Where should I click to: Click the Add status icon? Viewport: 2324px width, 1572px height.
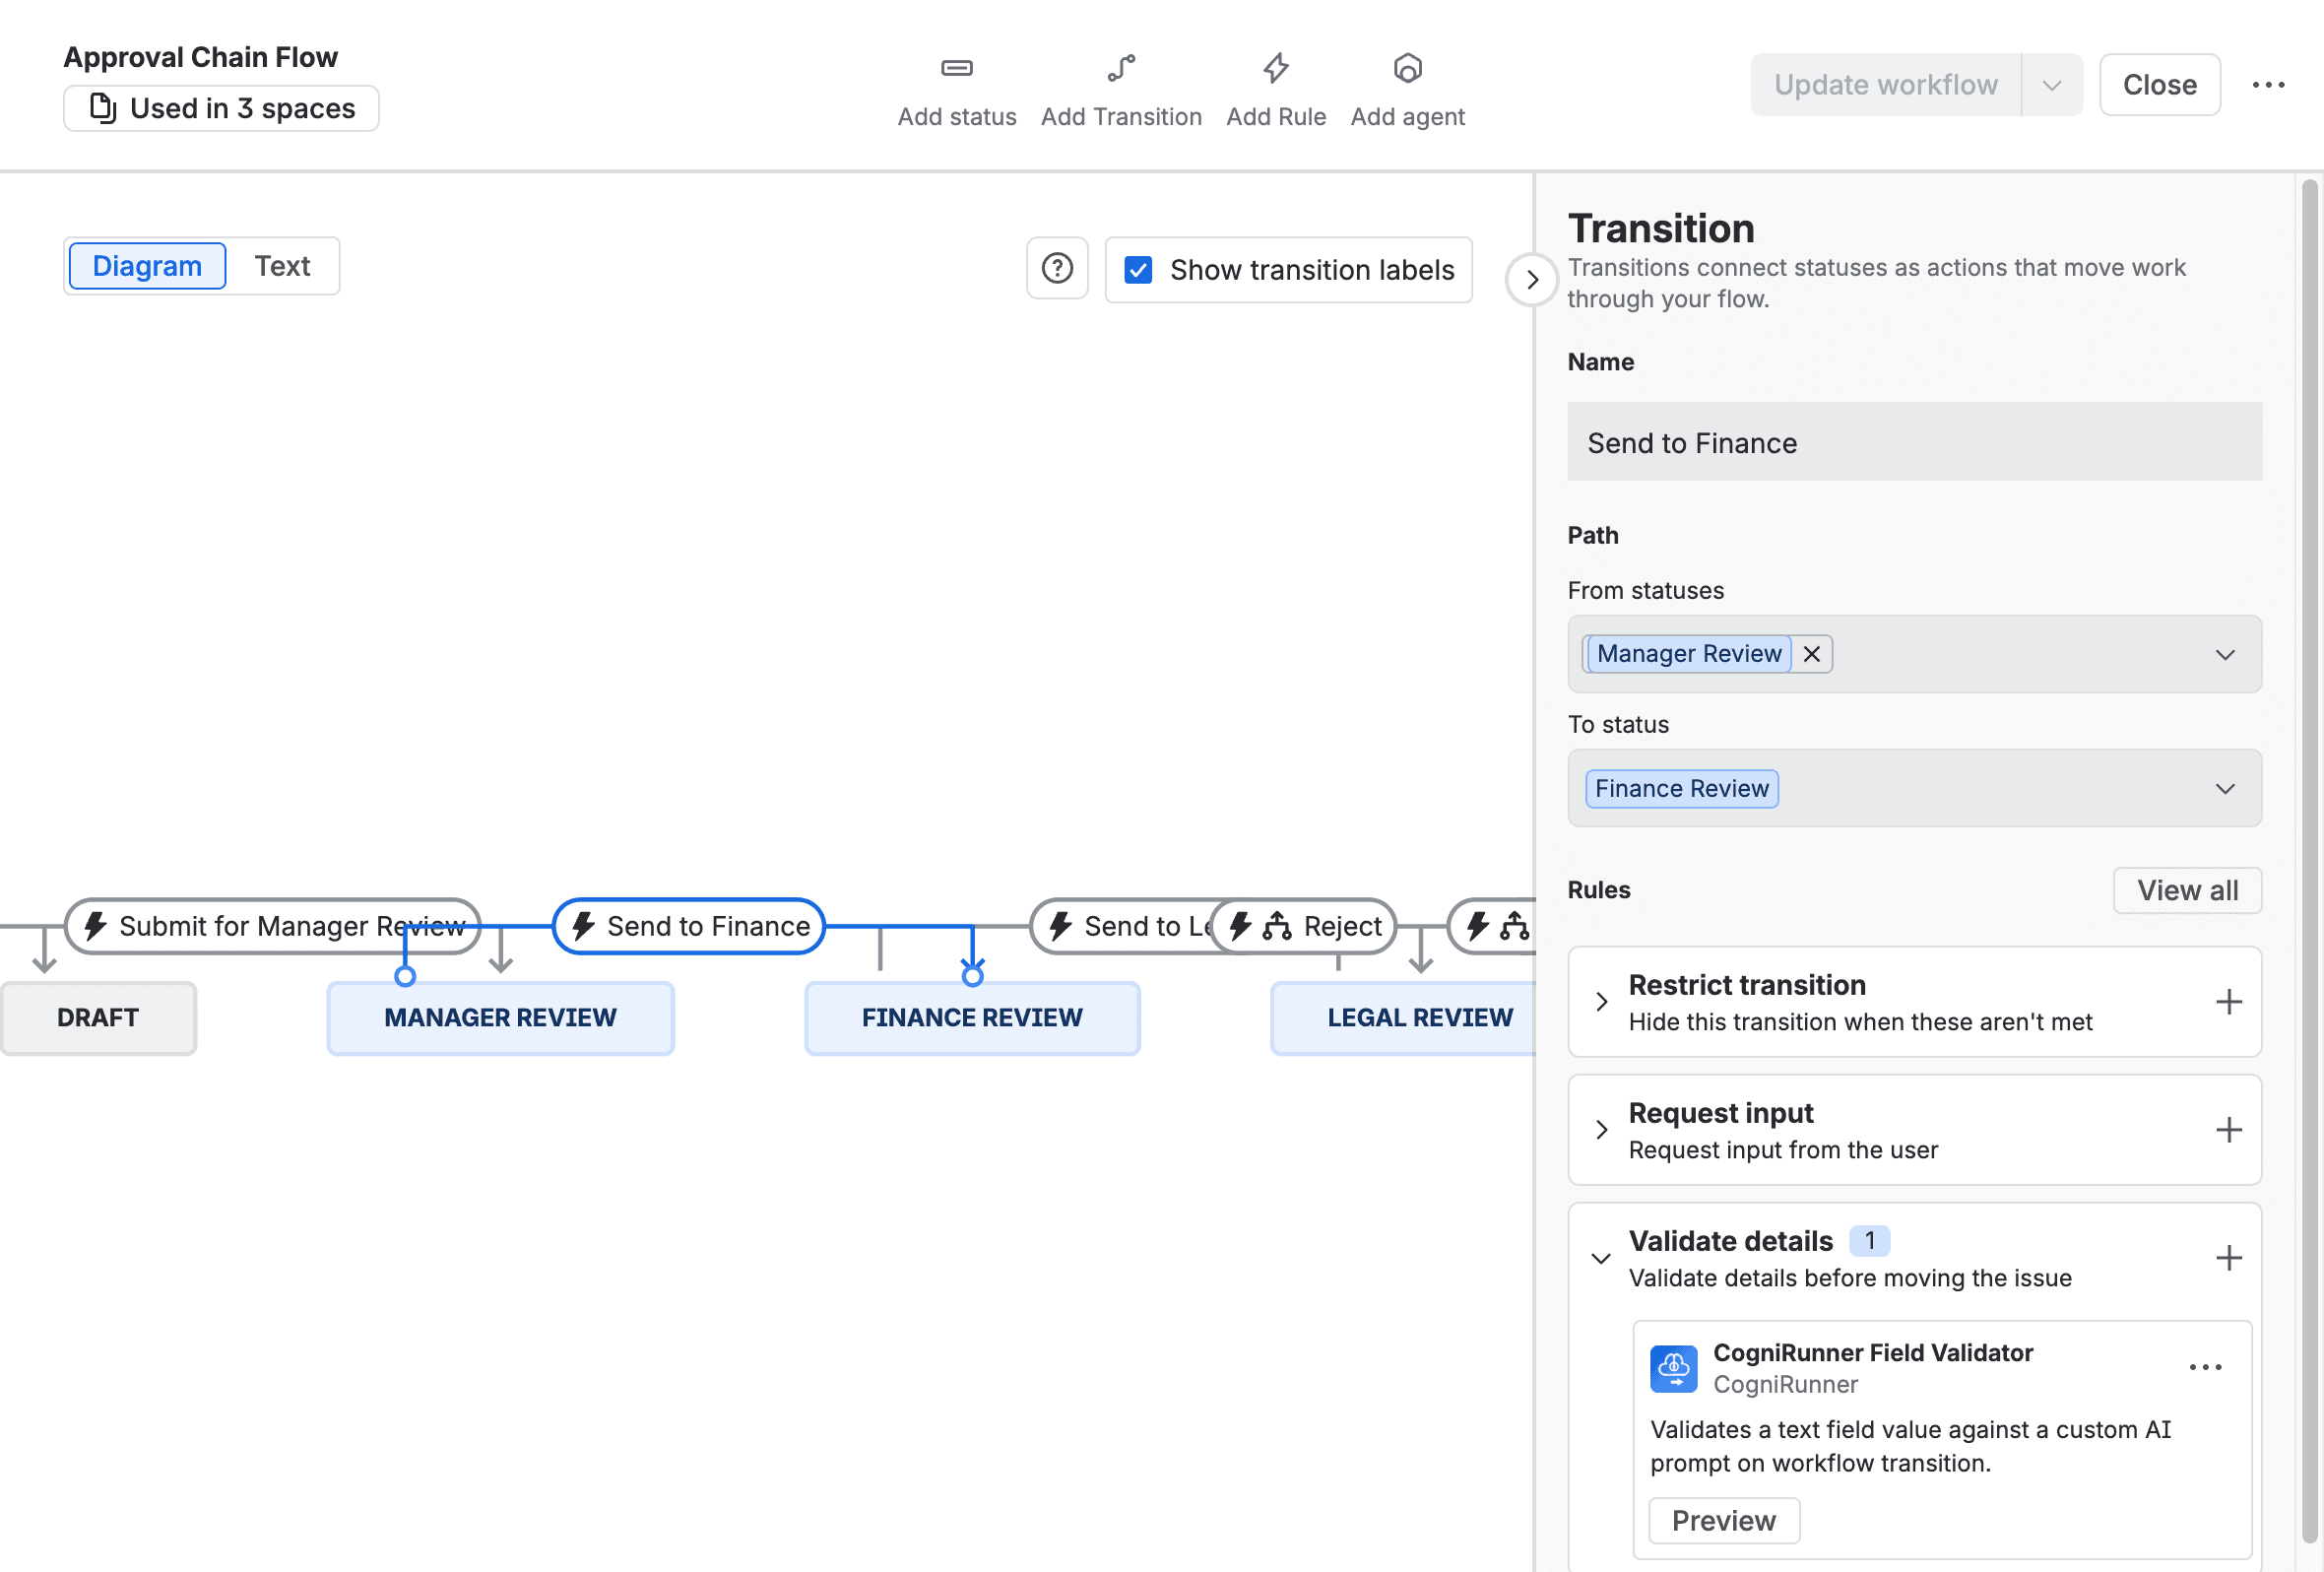coord(956,68)
